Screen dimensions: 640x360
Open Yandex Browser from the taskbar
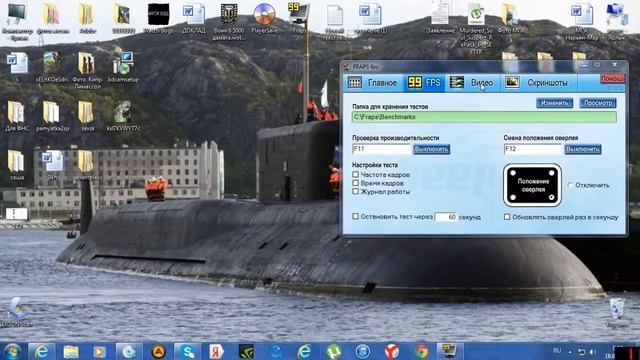click(x=392, y=351)
